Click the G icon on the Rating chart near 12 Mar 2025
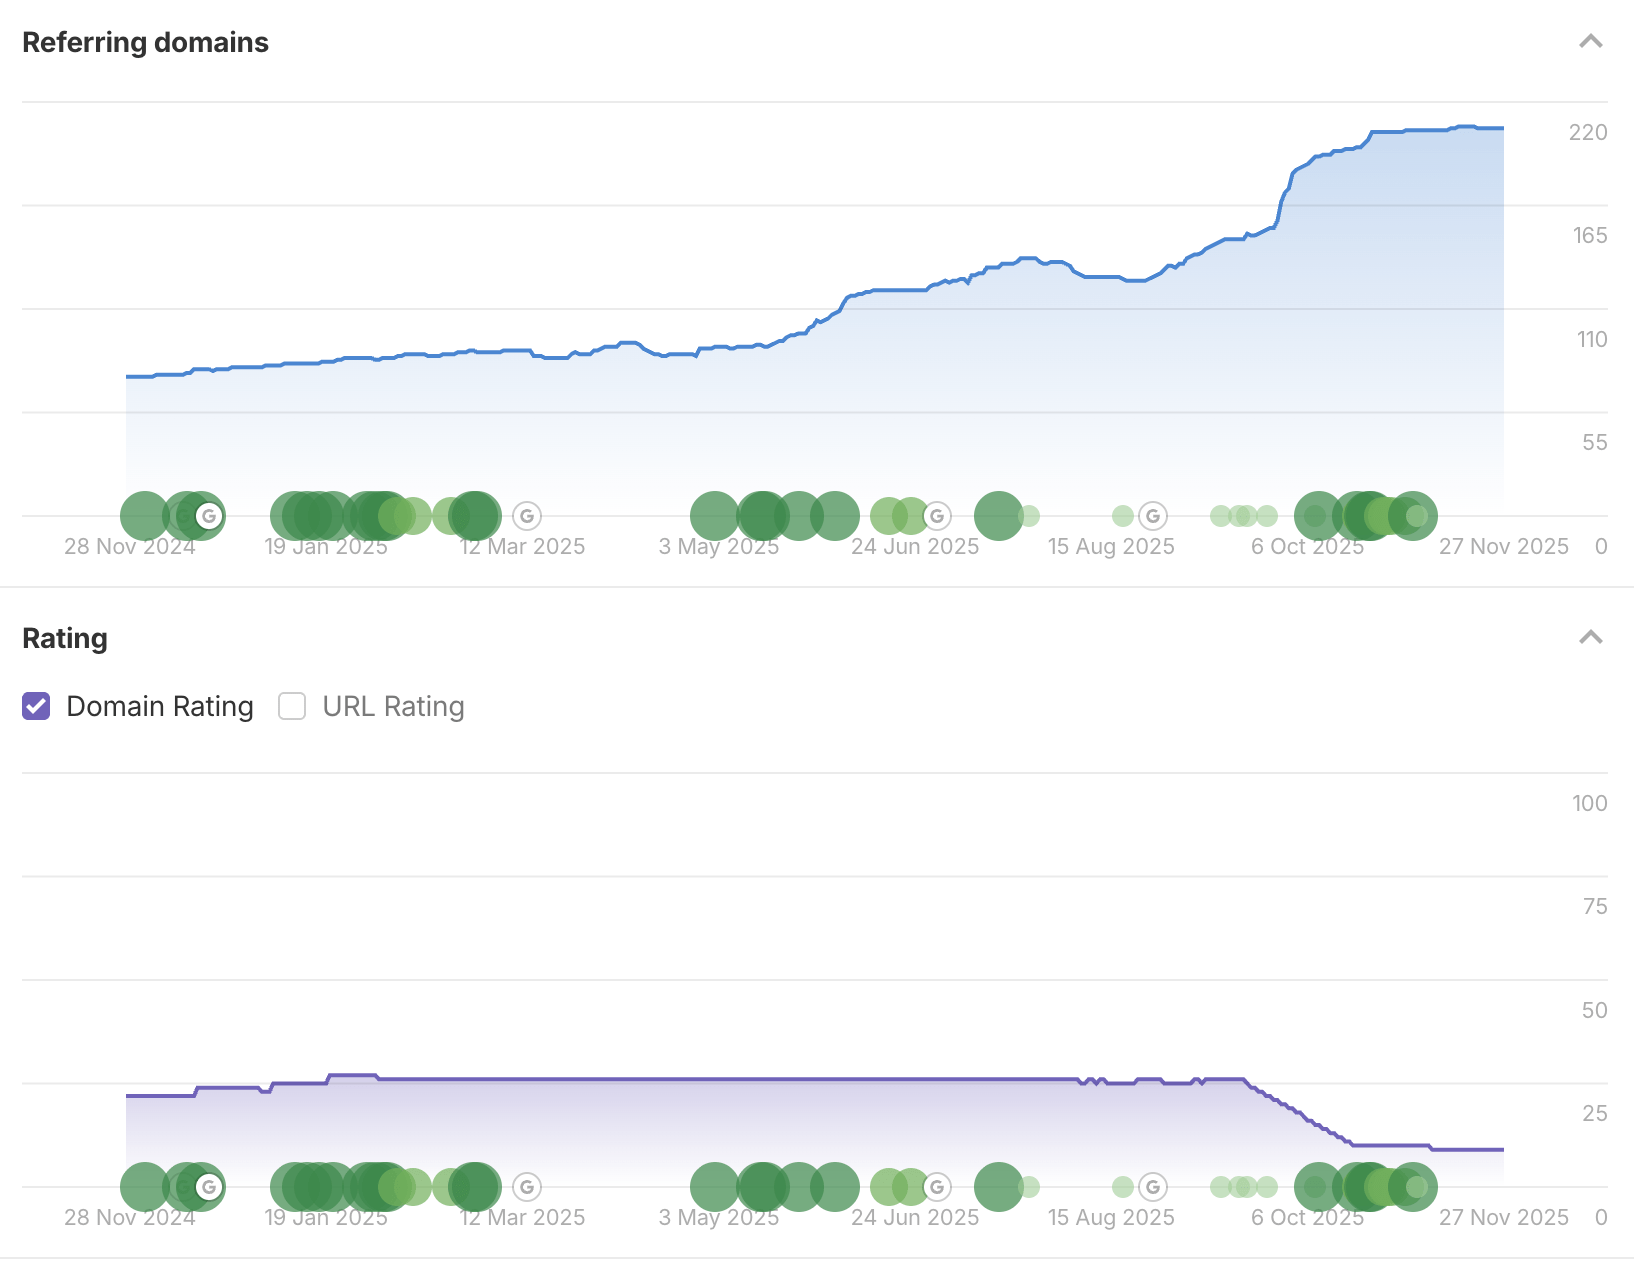This screenshot has width=1634, height=1262. [x=527, y=1187]
